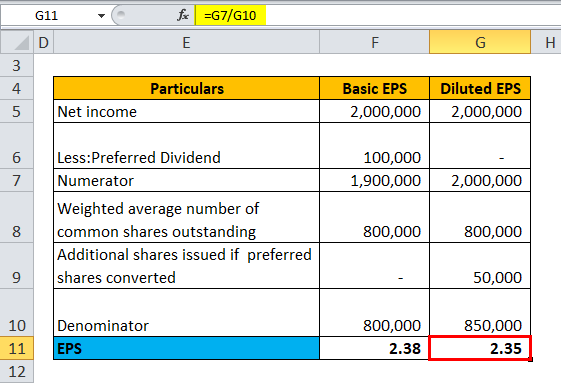Select column D header
The height and width of the screenshot is (383, 561).
pyautogui.click(x=43, y=42)
